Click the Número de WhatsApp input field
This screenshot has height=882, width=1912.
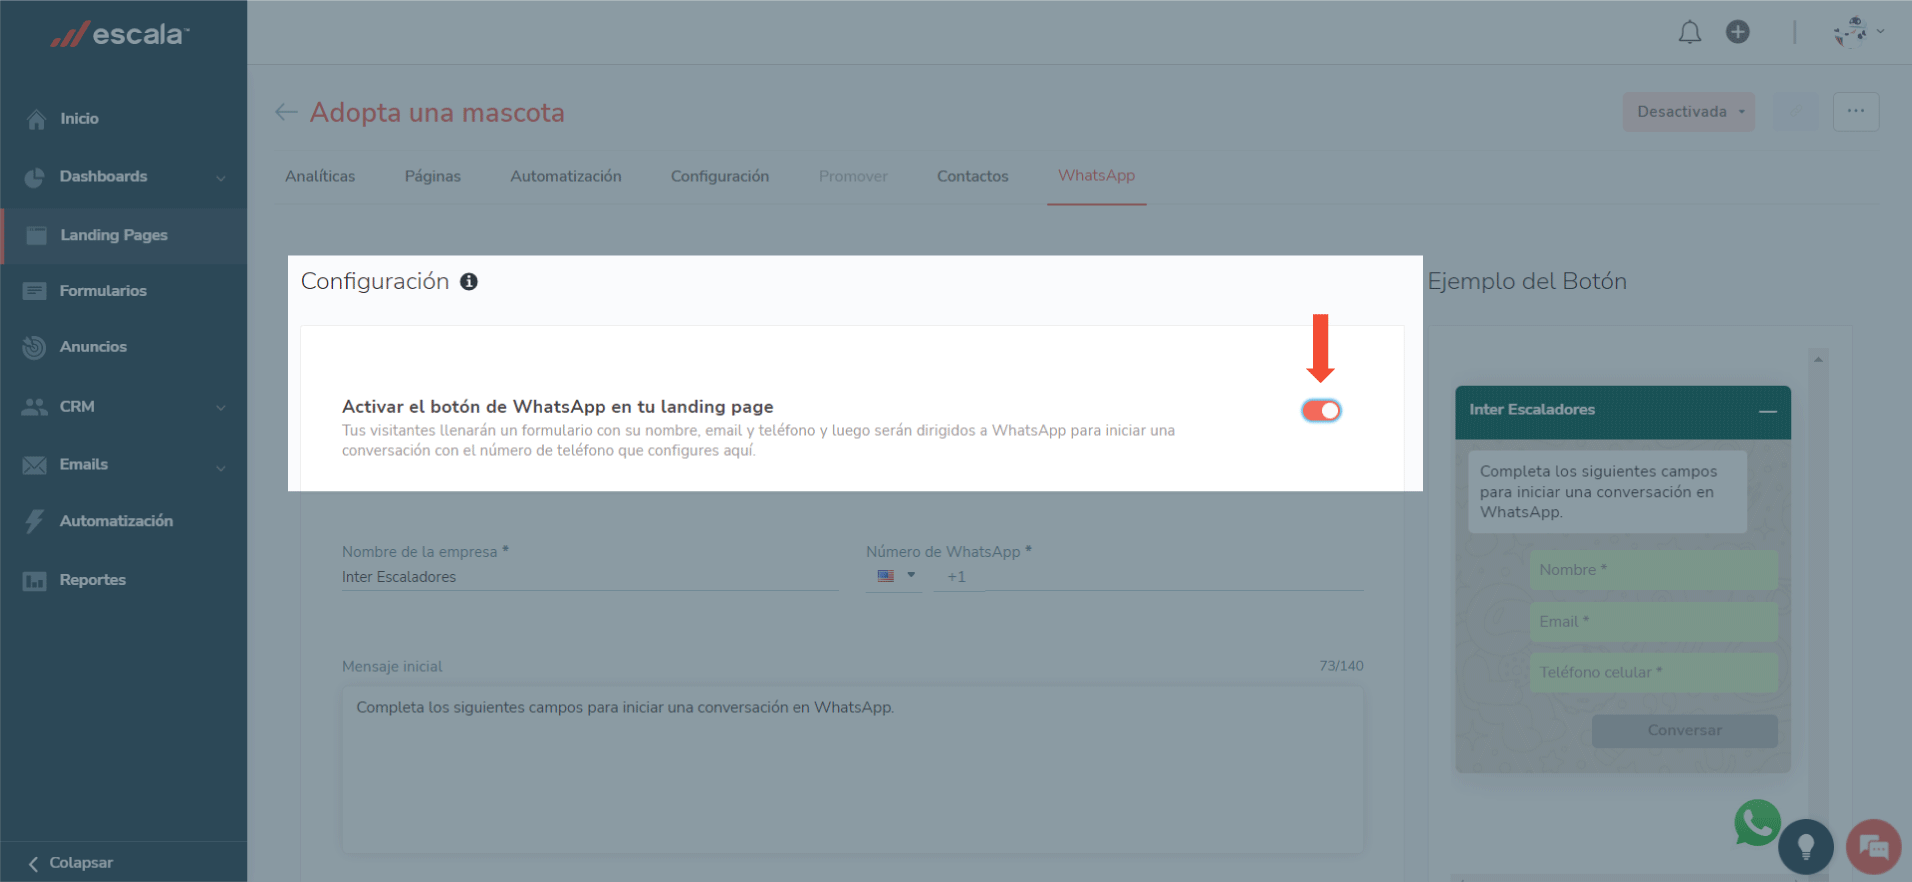[1148, 577]
